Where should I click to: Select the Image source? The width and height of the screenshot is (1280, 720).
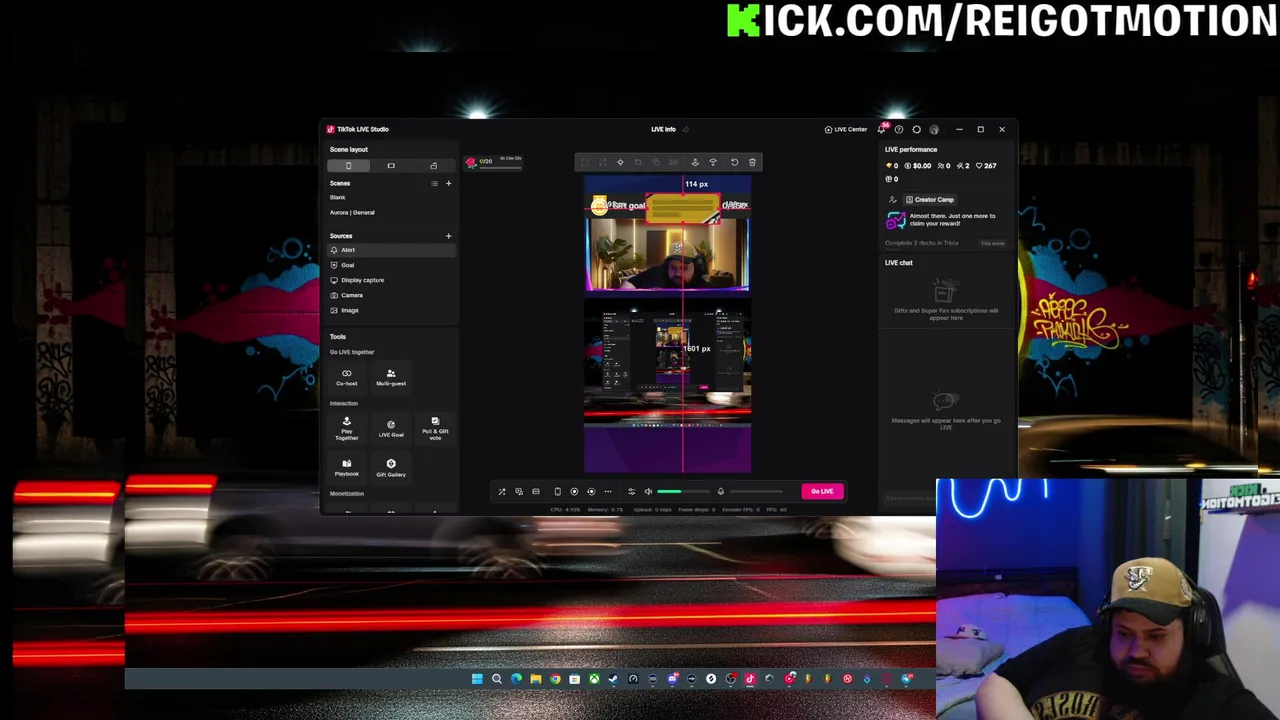tap(390, 310)
